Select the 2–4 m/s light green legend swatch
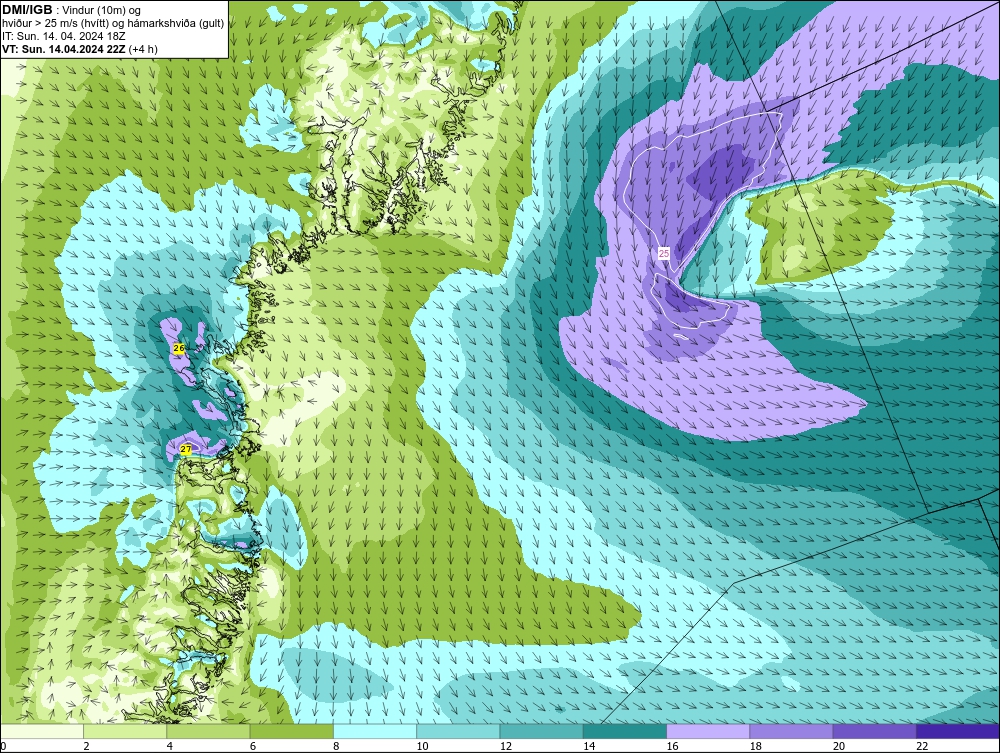The height and width of the screenshot is (753, 1000). point(125,731)
